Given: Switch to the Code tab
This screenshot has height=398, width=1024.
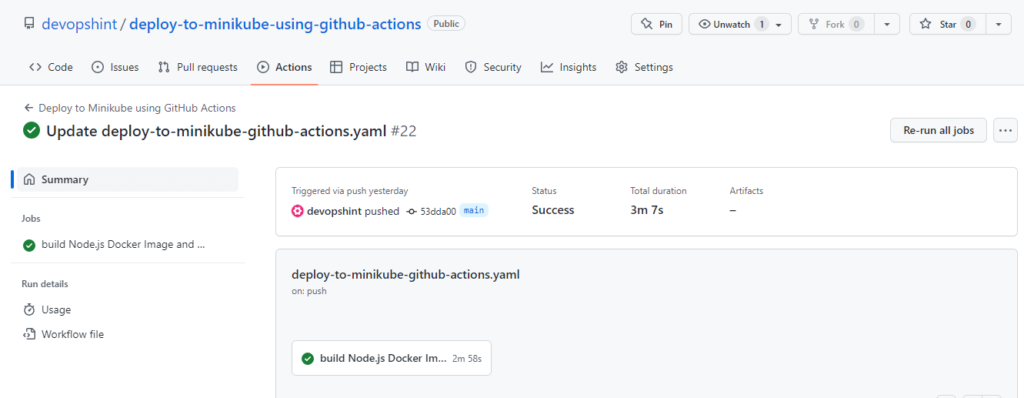Looking at the screenshot, I should pyautogui.click(x=51, y=67).
